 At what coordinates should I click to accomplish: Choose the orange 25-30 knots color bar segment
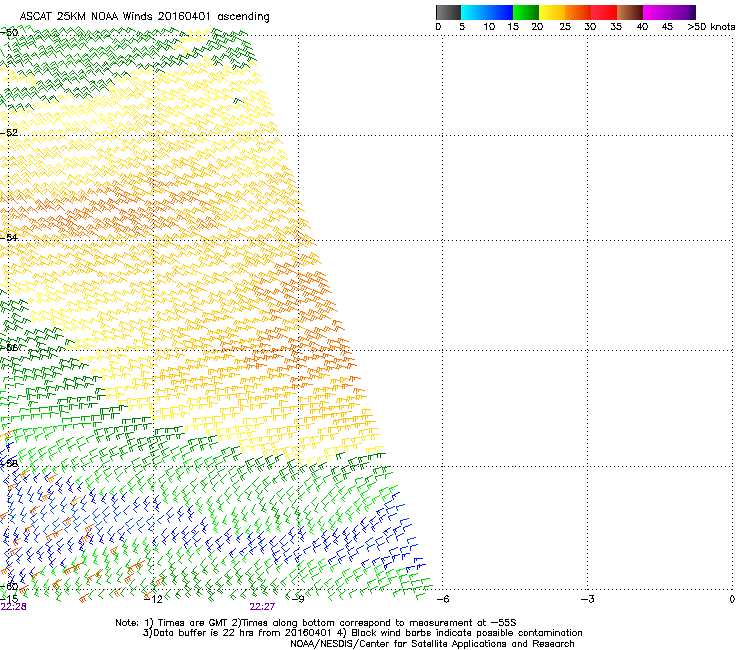point(578,12)
